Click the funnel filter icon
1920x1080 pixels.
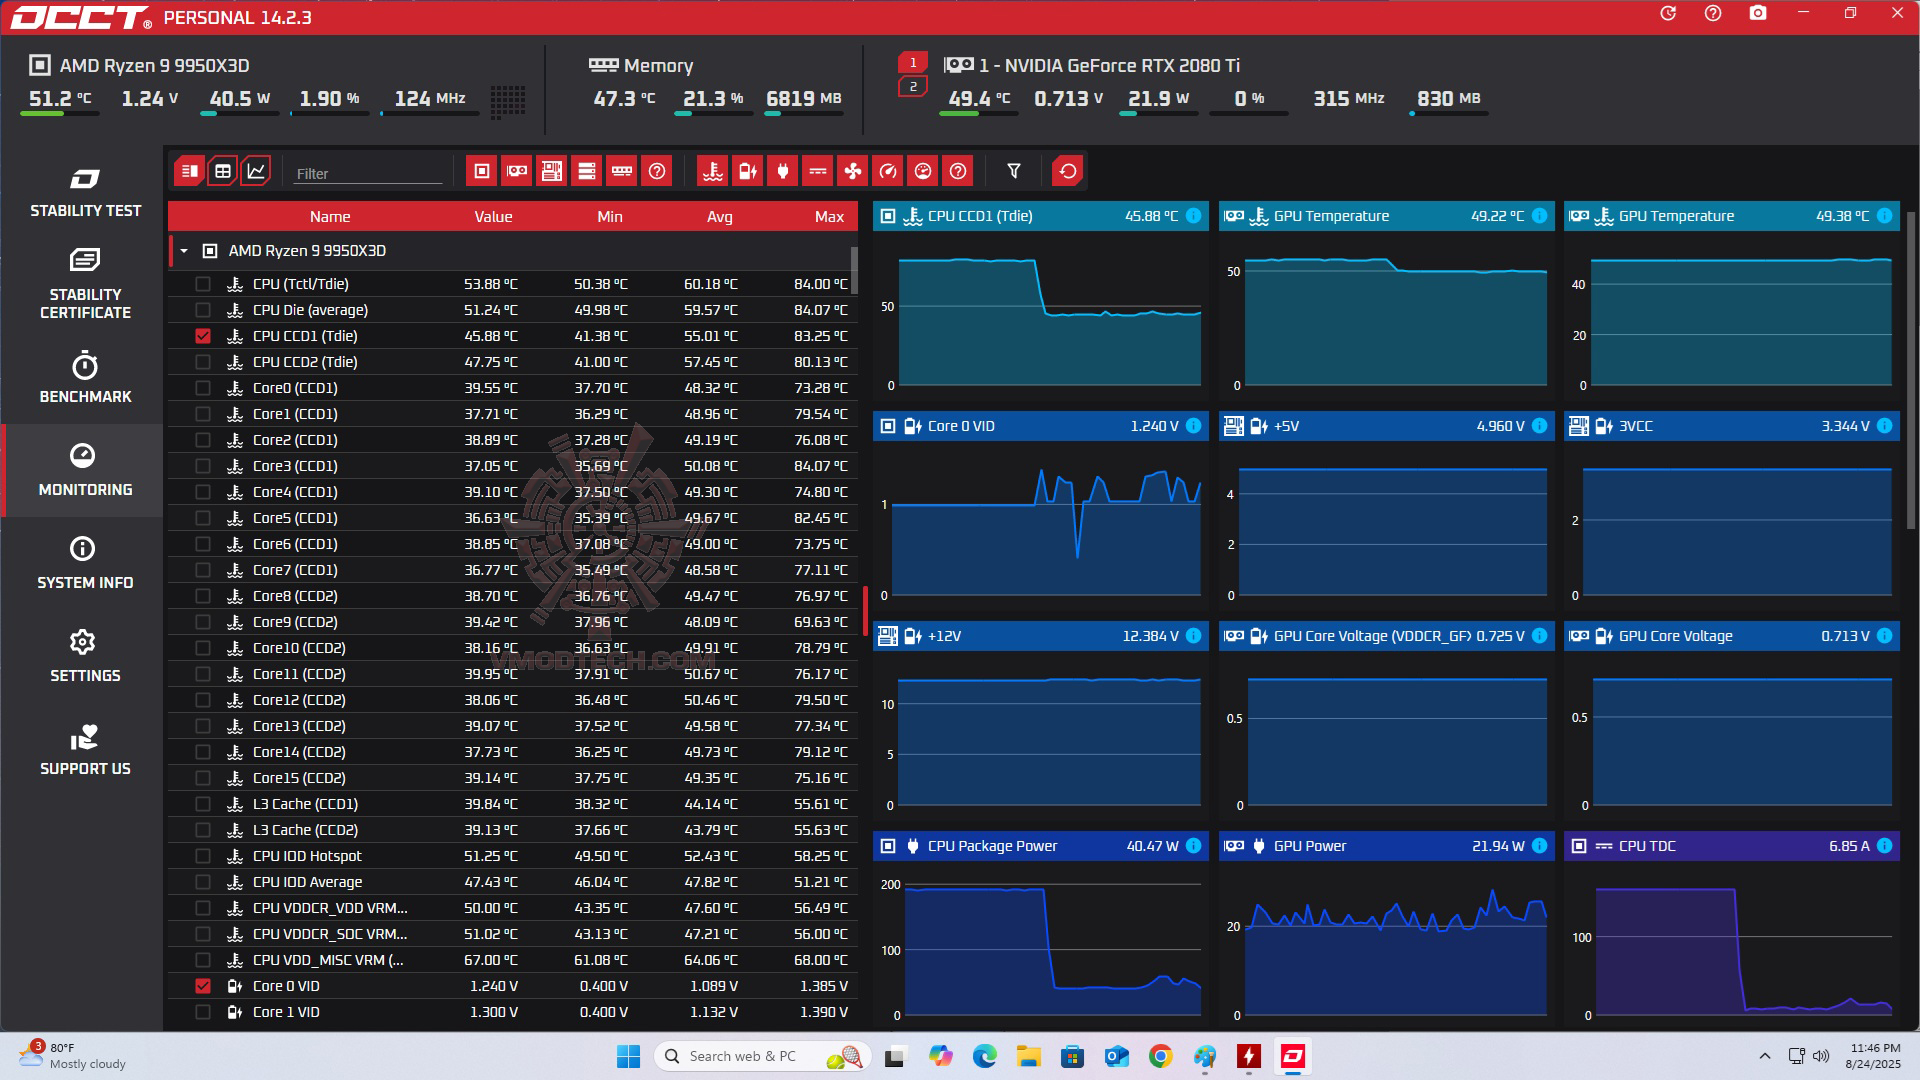click(x=1013, y=172)
